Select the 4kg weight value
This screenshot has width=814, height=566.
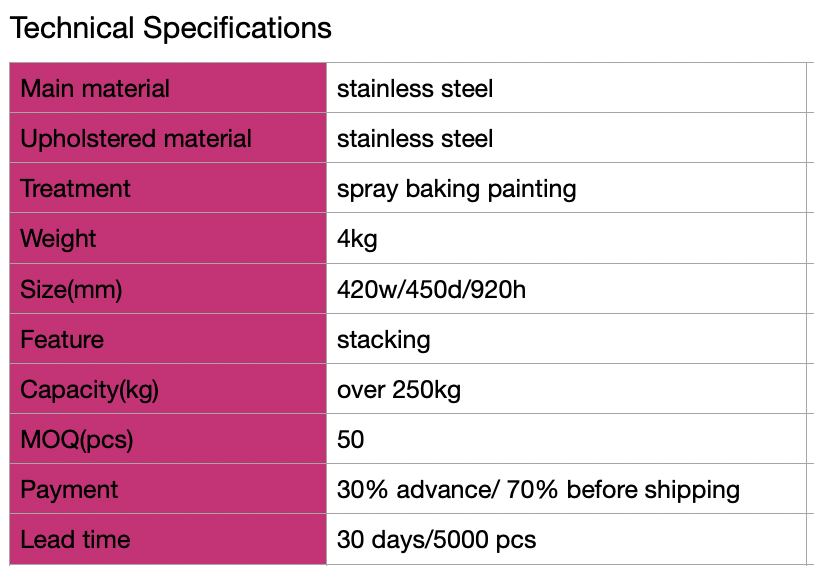click(357, 239)
